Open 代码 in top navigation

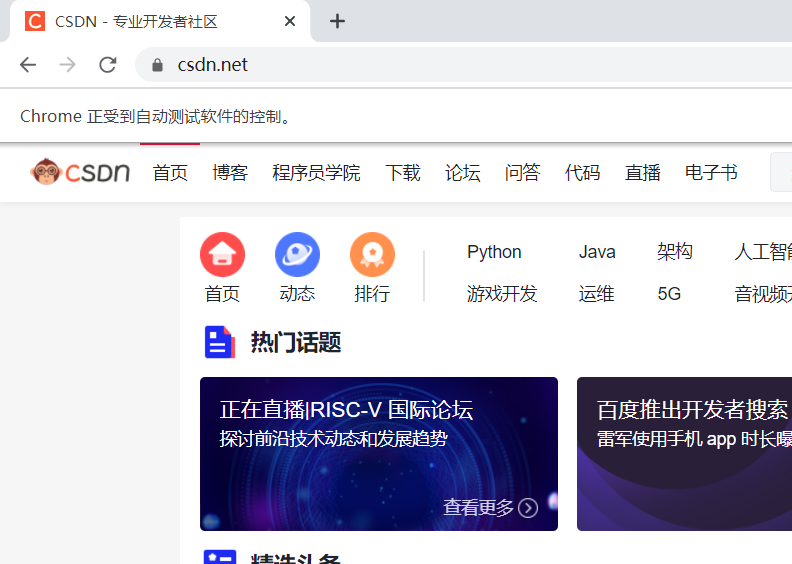(582, 173)
